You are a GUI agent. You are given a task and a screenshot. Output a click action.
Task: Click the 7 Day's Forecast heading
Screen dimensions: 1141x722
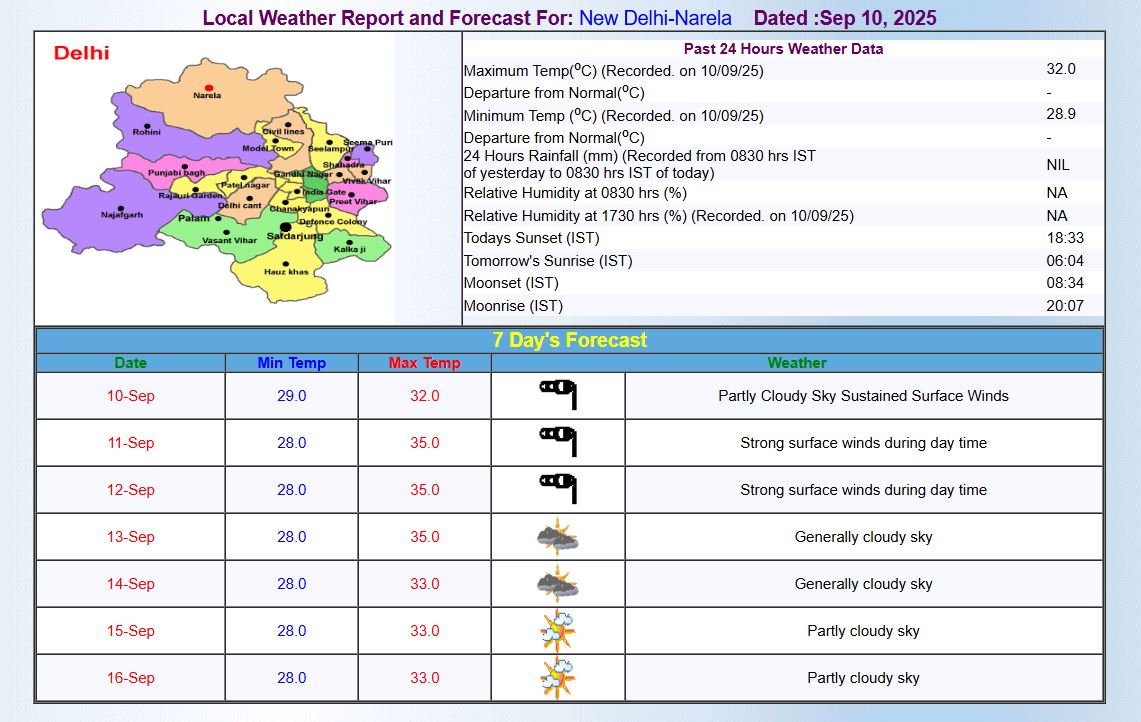pos(570,340)
